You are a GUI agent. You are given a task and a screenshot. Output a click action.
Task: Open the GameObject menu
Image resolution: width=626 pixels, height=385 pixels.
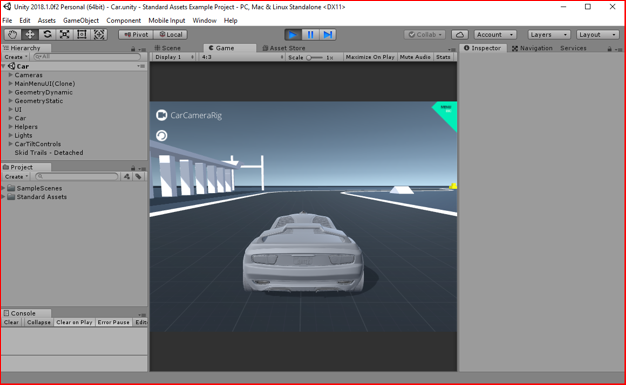[81, 20]
